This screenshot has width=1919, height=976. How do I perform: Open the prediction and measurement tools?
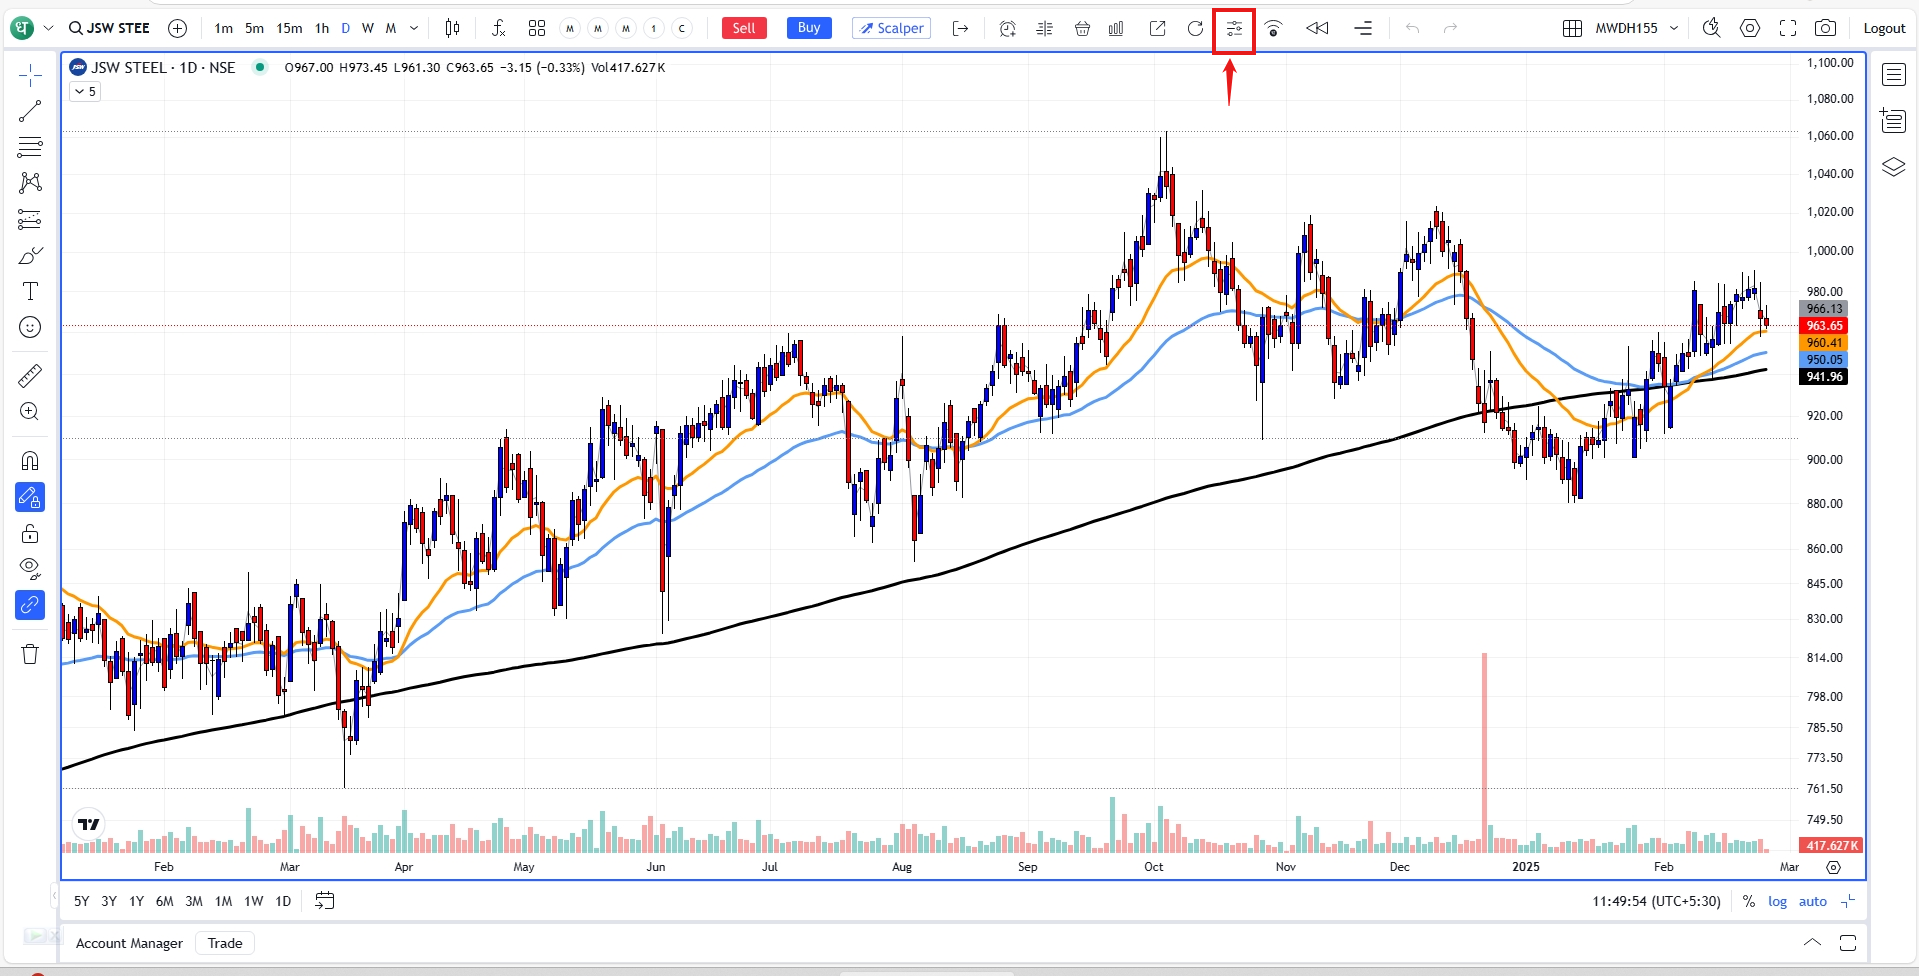[x=30, y=219]
